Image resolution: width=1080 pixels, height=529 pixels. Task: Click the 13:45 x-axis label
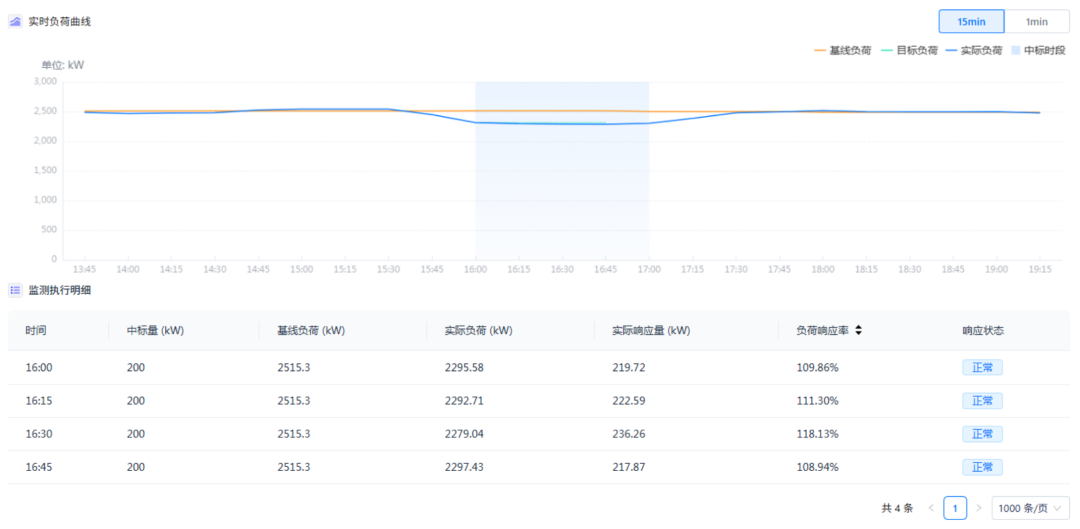tap(85, 269)
